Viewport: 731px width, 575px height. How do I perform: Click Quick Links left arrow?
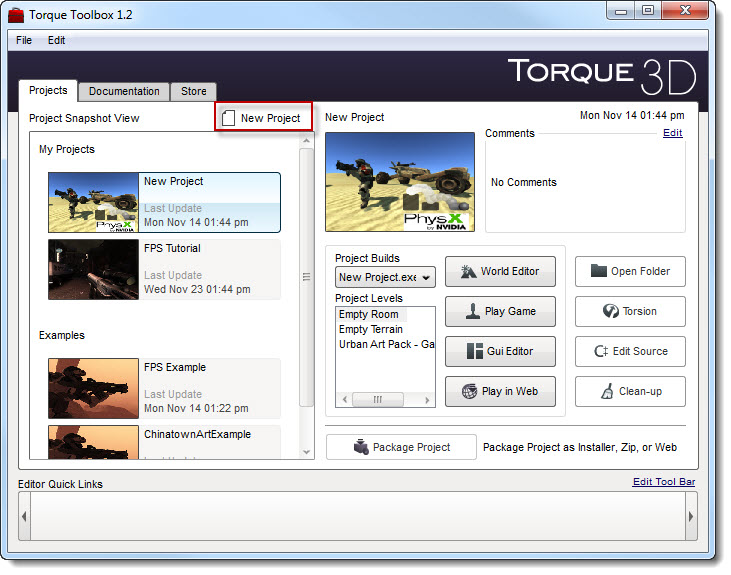[24, 516]
